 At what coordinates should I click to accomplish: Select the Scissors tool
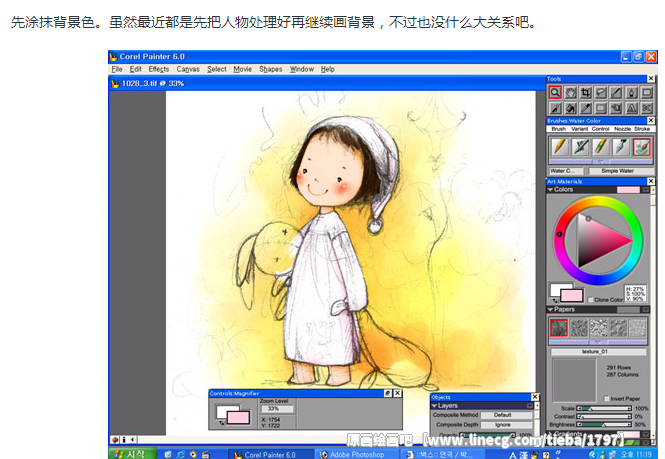point(647,108)
